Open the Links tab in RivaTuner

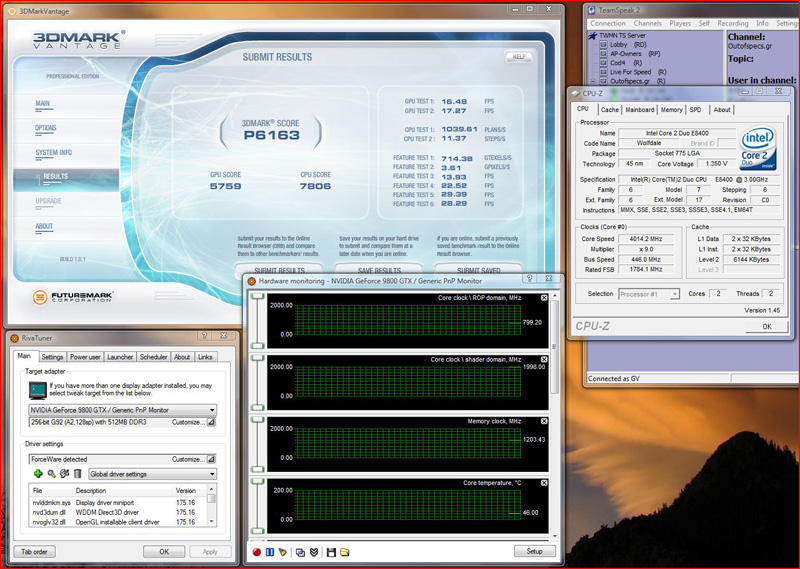click(x=205, y=357)
